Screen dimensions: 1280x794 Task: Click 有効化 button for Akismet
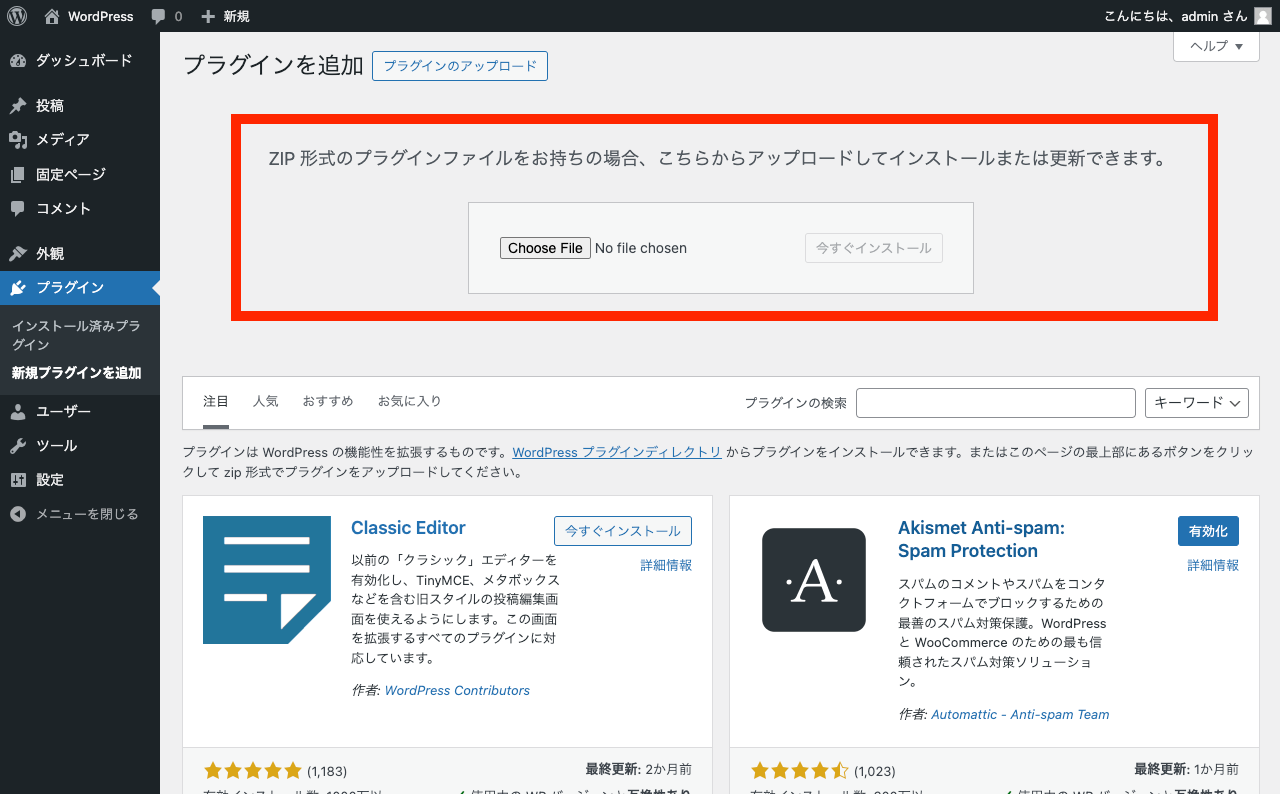pos(1208,531)
